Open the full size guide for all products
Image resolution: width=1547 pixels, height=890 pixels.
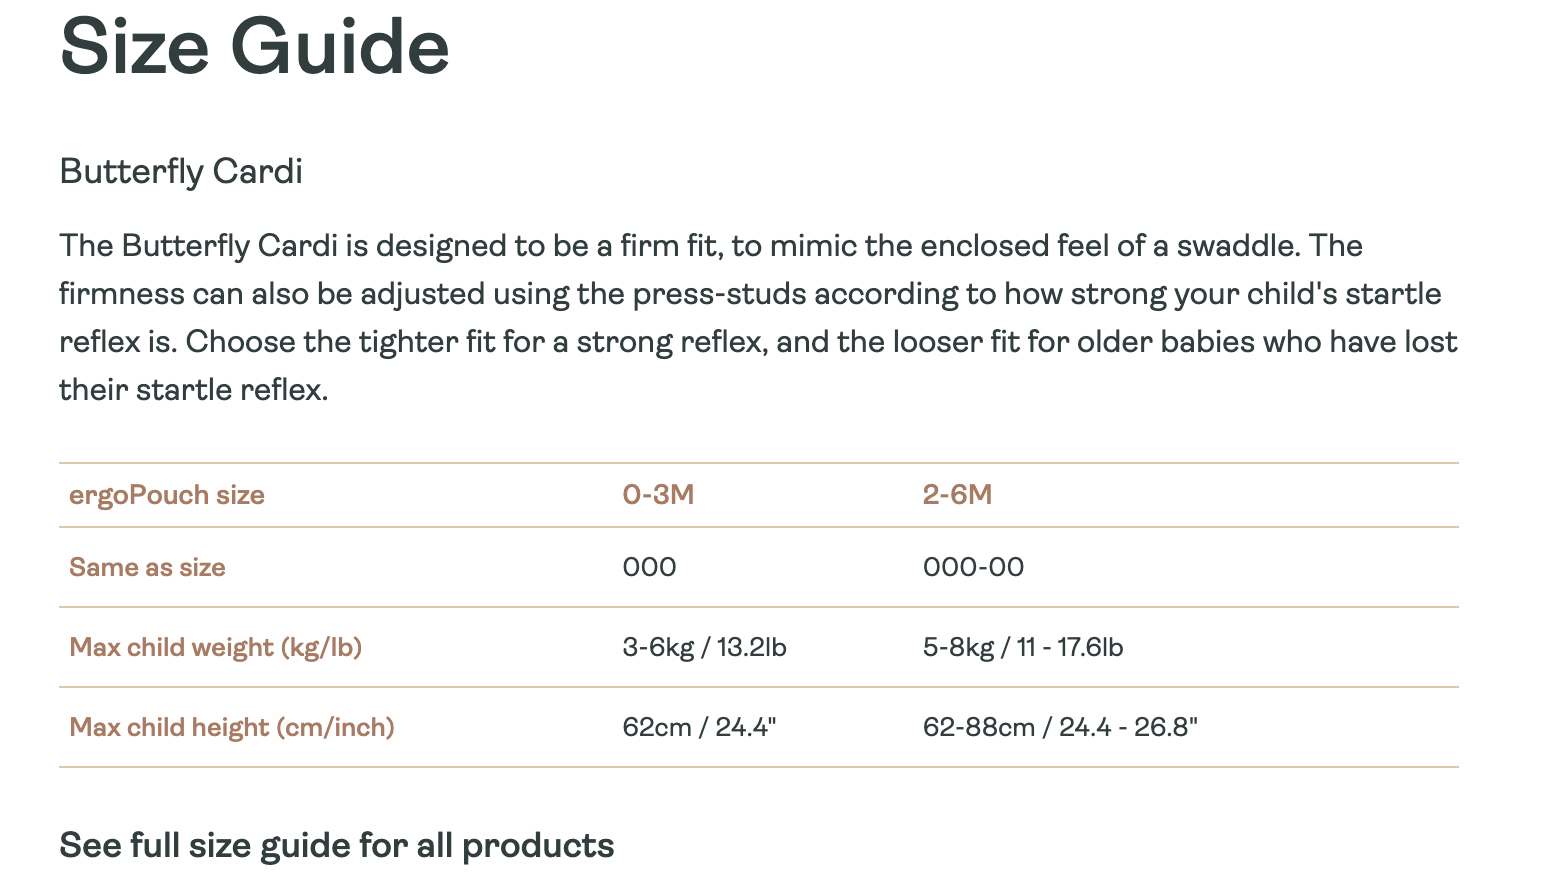[x=336, y=846]
